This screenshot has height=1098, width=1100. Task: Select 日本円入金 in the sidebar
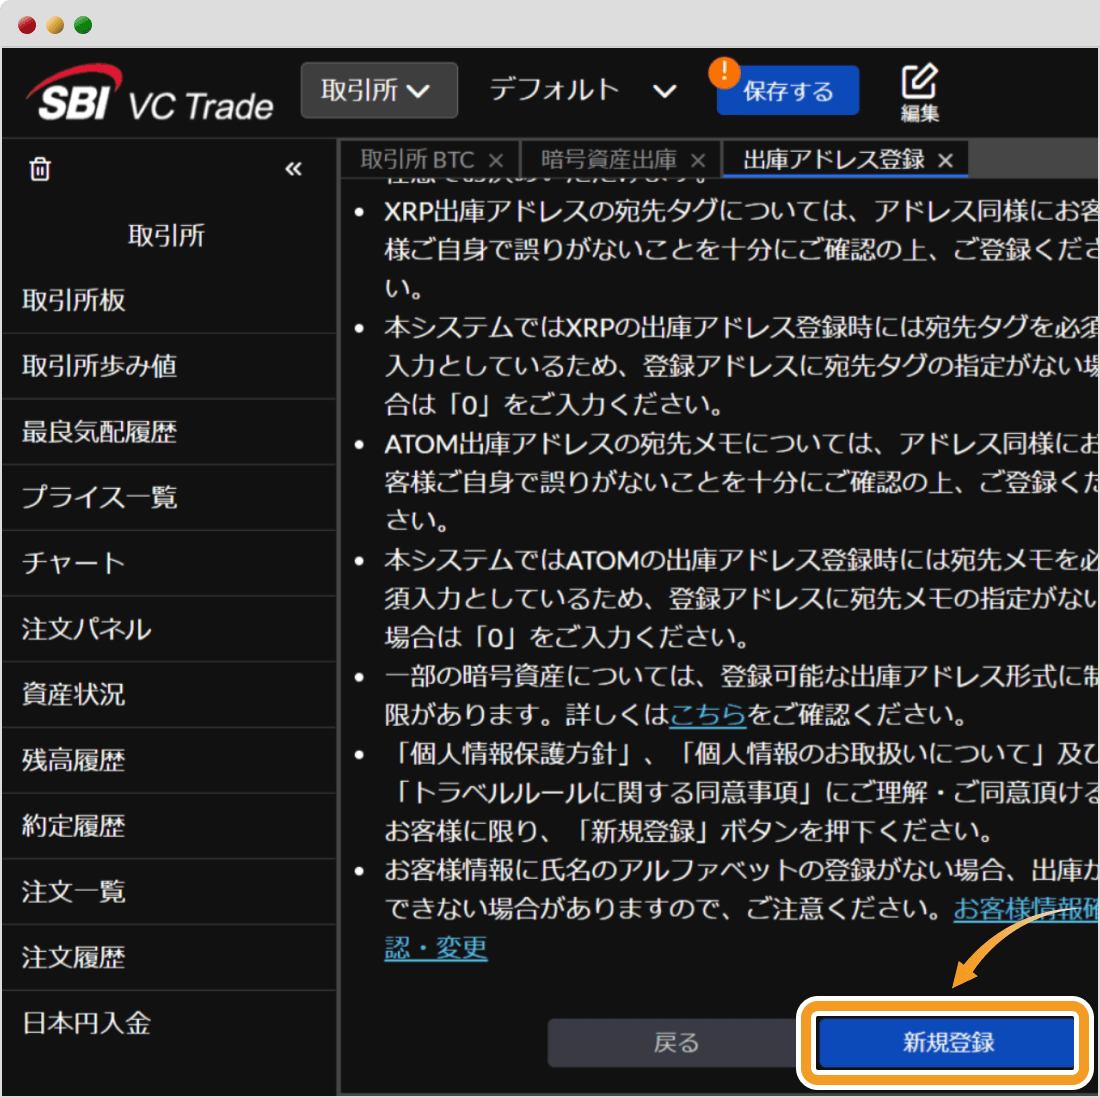click(168, 1024)
